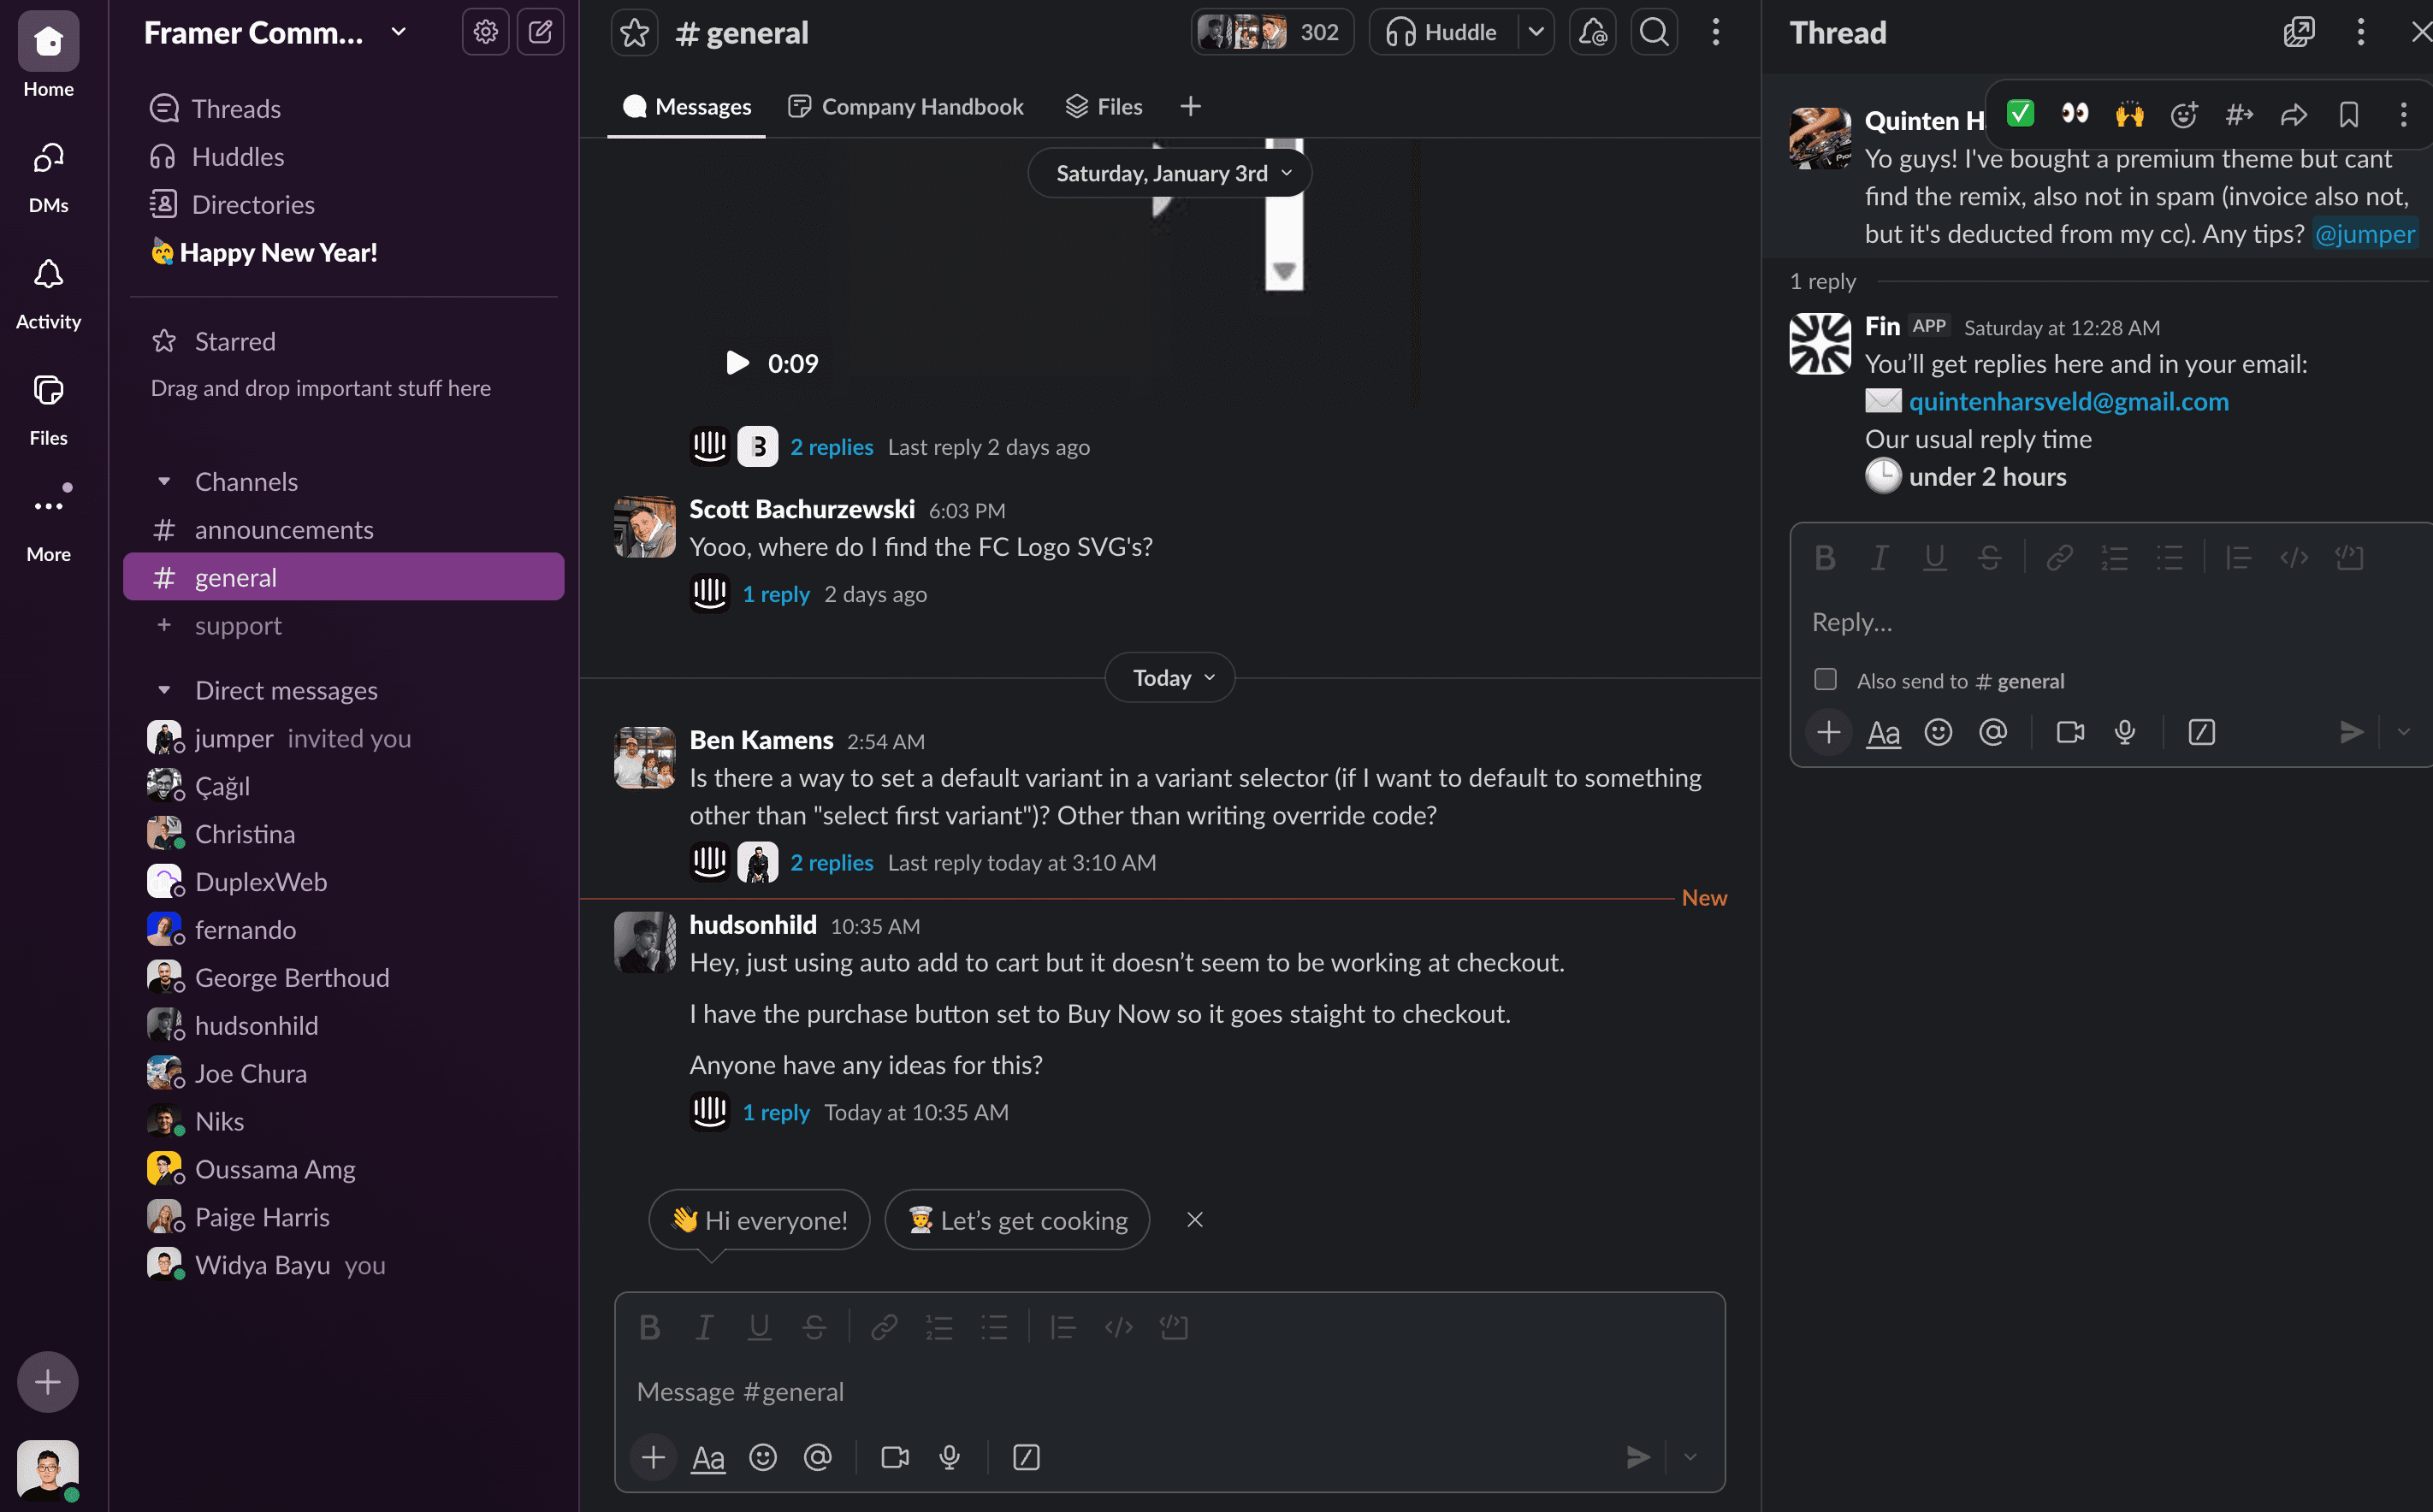This screenshot has height=1512, width=2433.
Task: Record an audio clip in the composer
Action: click(x=949, y=1457)
